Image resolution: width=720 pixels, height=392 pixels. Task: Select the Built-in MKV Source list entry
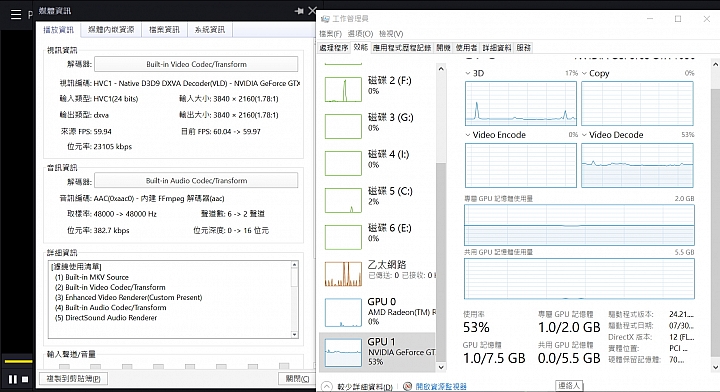92,277
